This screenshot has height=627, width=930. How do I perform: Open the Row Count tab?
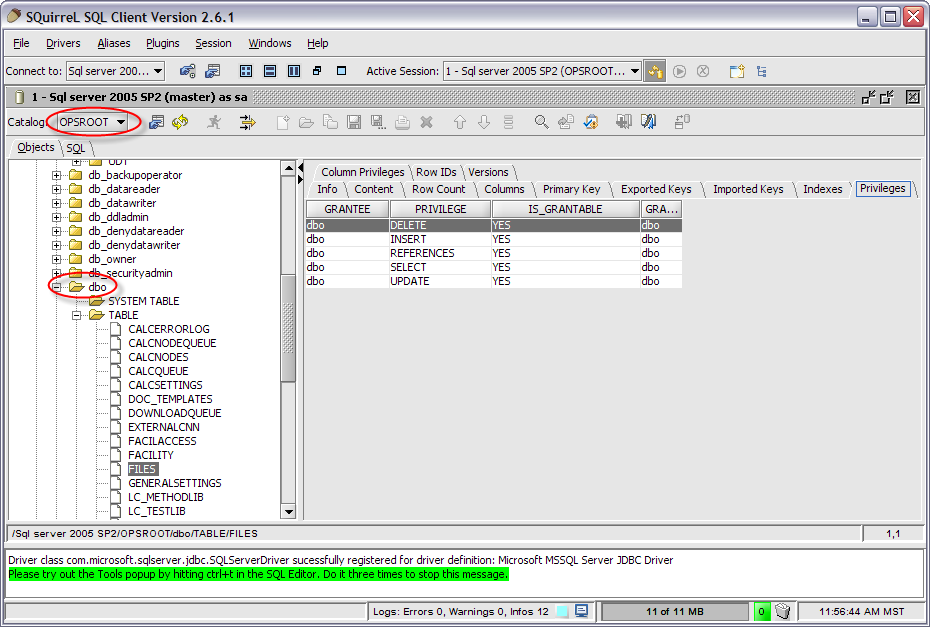tap(439, 189)
